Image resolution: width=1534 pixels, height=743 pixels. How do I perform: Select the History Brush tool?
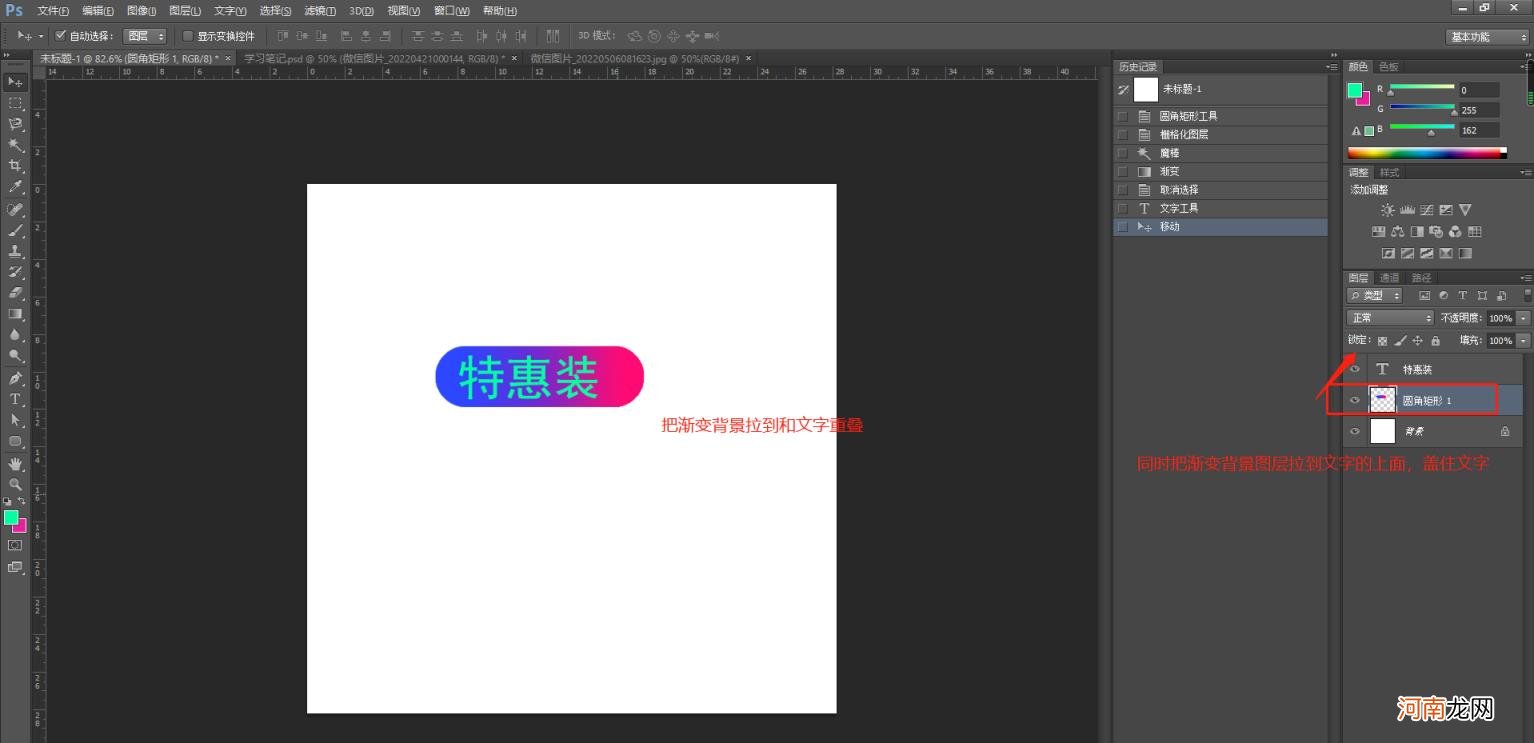15,272
